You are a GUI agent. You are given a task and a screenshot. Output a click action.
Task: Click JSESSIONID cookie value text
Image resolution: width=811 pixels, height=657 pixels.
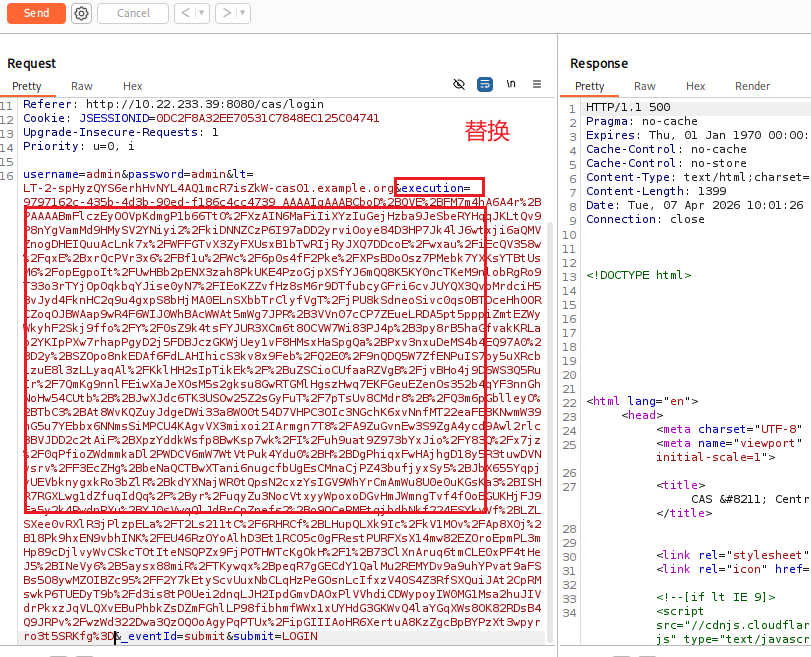[x=267, y=118]
